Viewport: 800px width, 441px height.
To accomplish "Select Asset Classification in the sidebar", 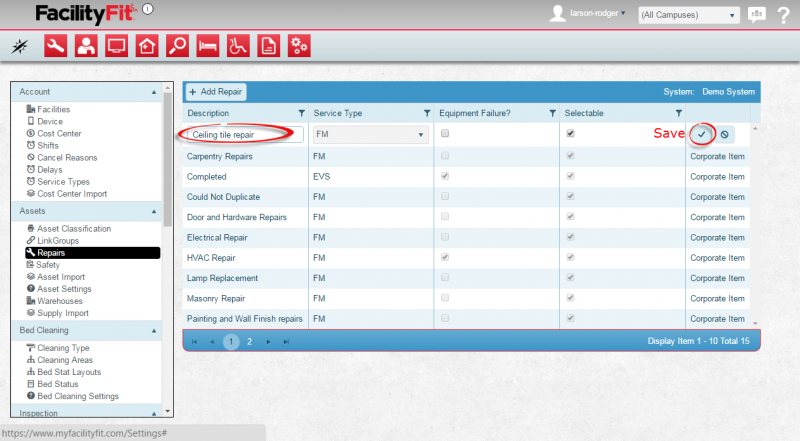I will click(74, 229).
